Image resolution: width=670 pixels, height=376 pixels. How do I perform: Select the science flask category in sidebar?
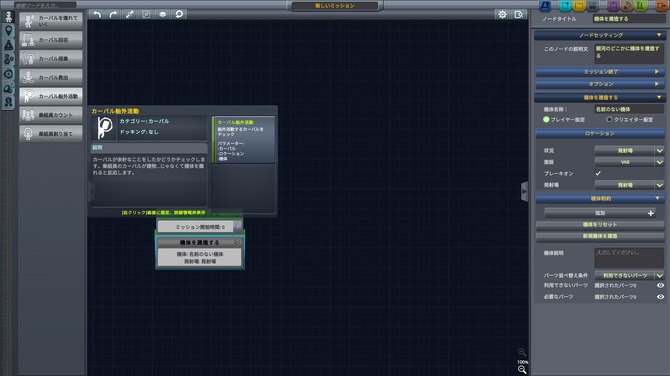point(9,45)
